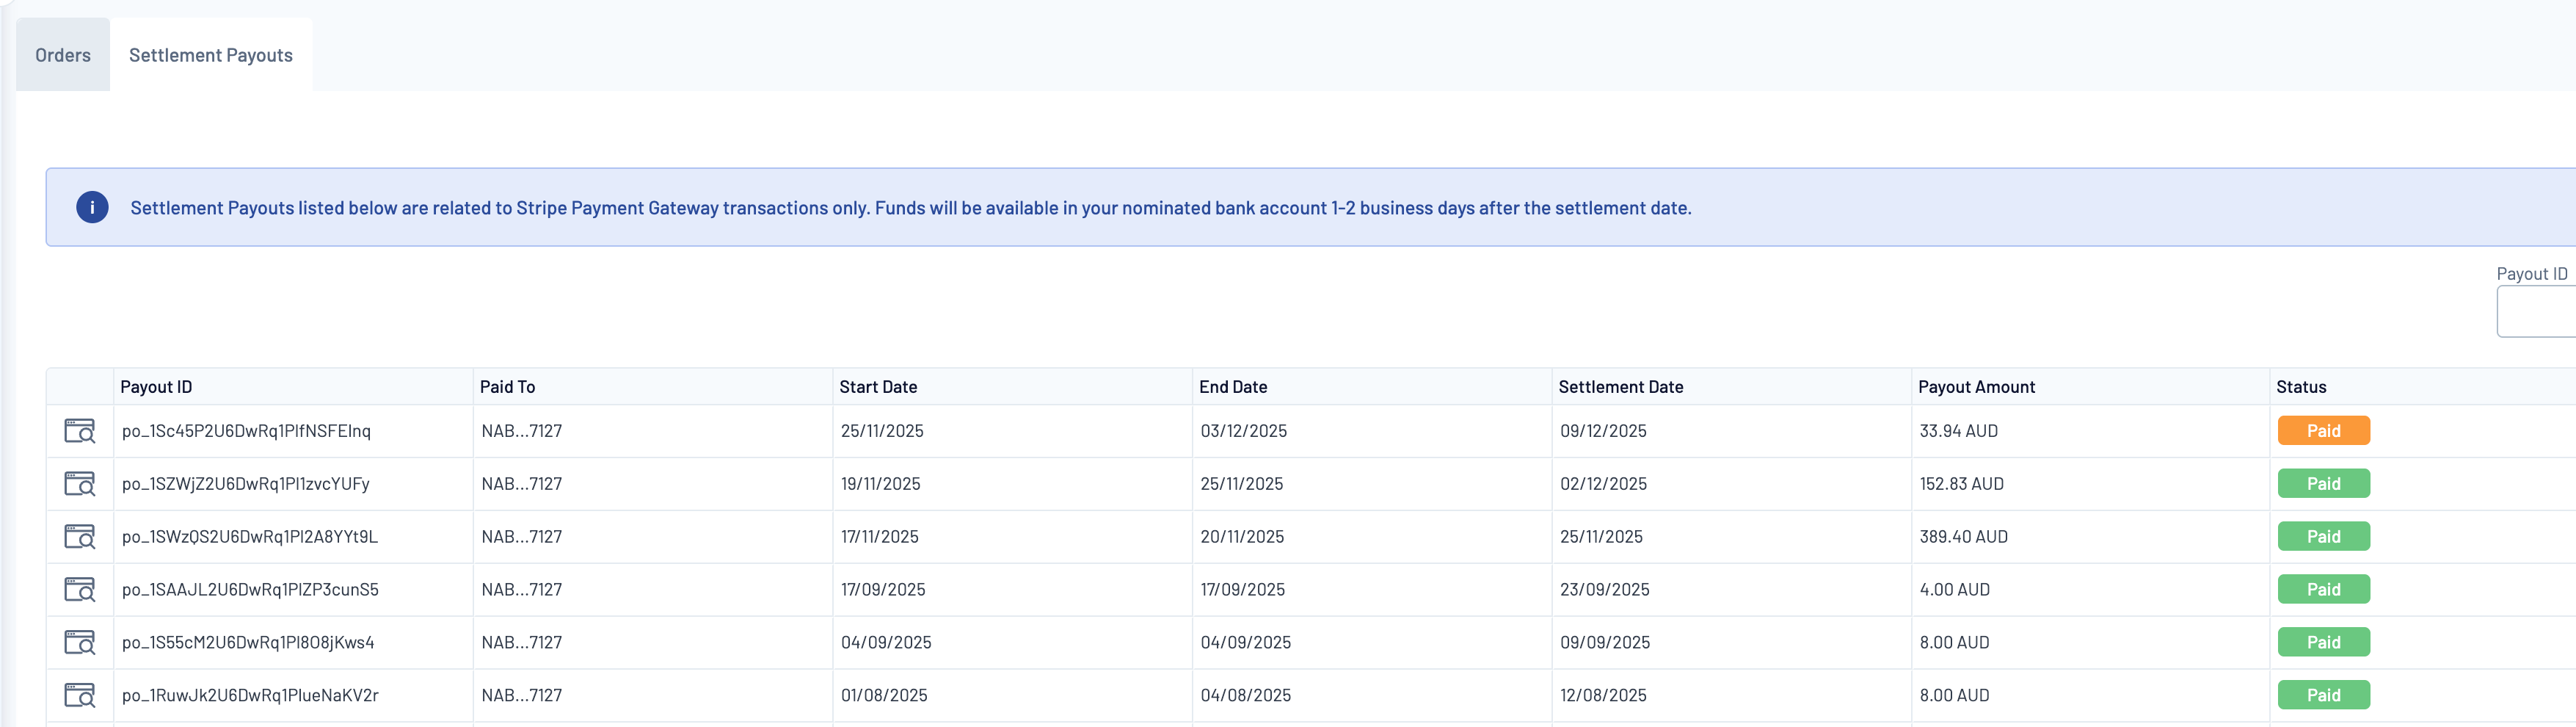Click view icon for payout po_1SAAJL2U6DwRq1PIZP3cunS5
Viewport: 2576px width, 727px height.
79,590
